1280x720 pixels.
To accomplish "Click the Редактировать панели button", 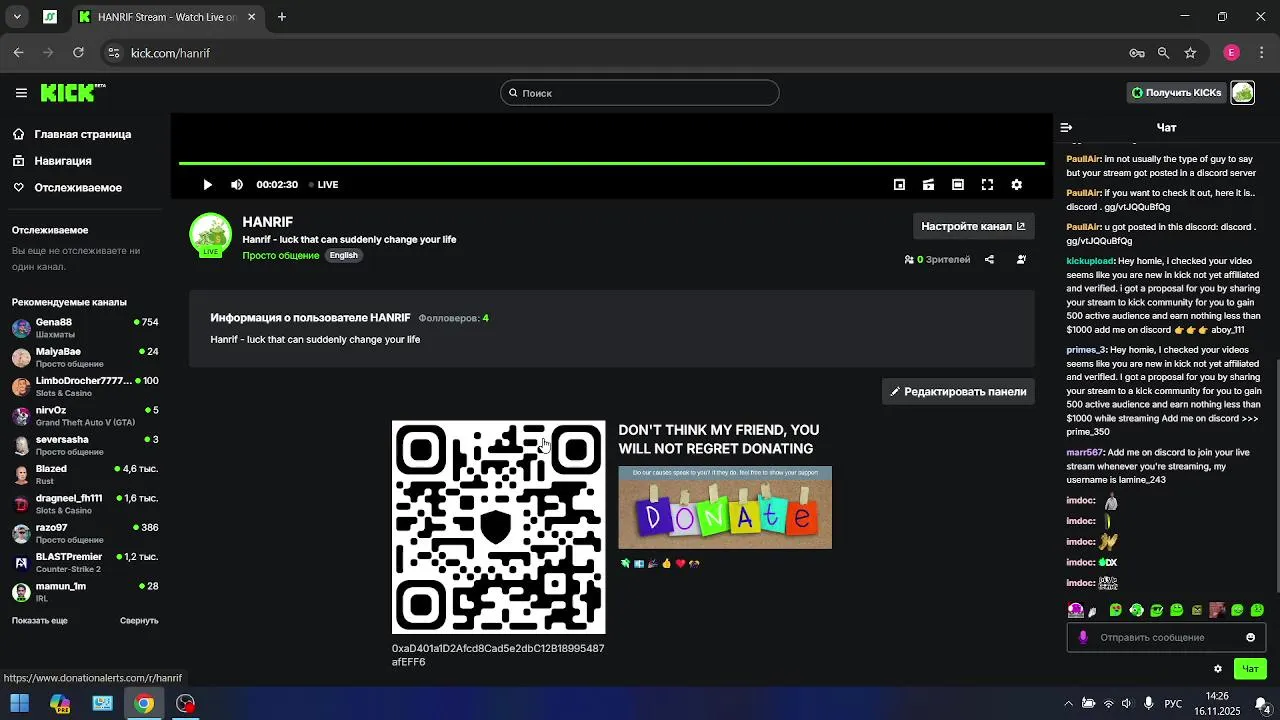I will pyautogui.click(x=958, y=392).
